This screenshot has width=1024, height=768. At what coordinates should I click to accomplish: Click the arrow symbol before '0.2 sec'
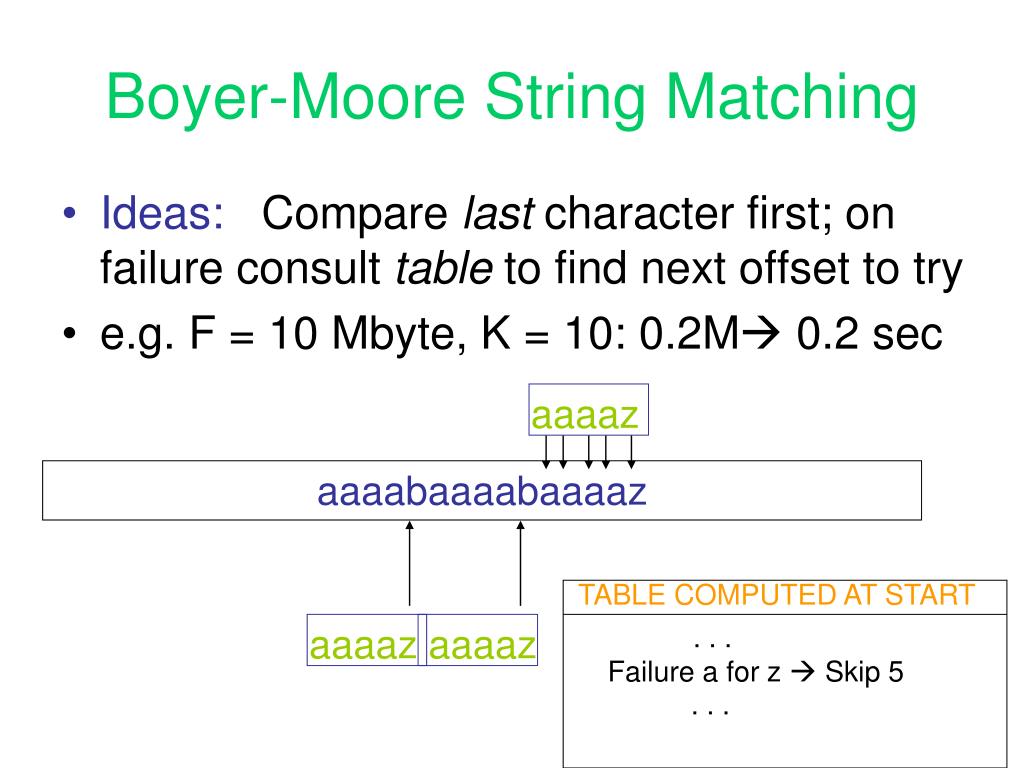click(761, 332)
